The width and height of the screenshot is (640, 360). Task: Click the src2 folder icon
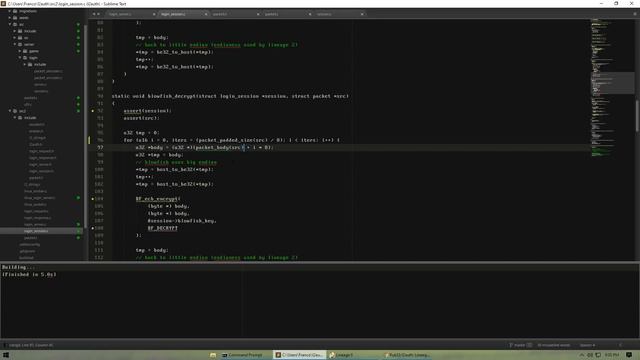click(16, 111)
